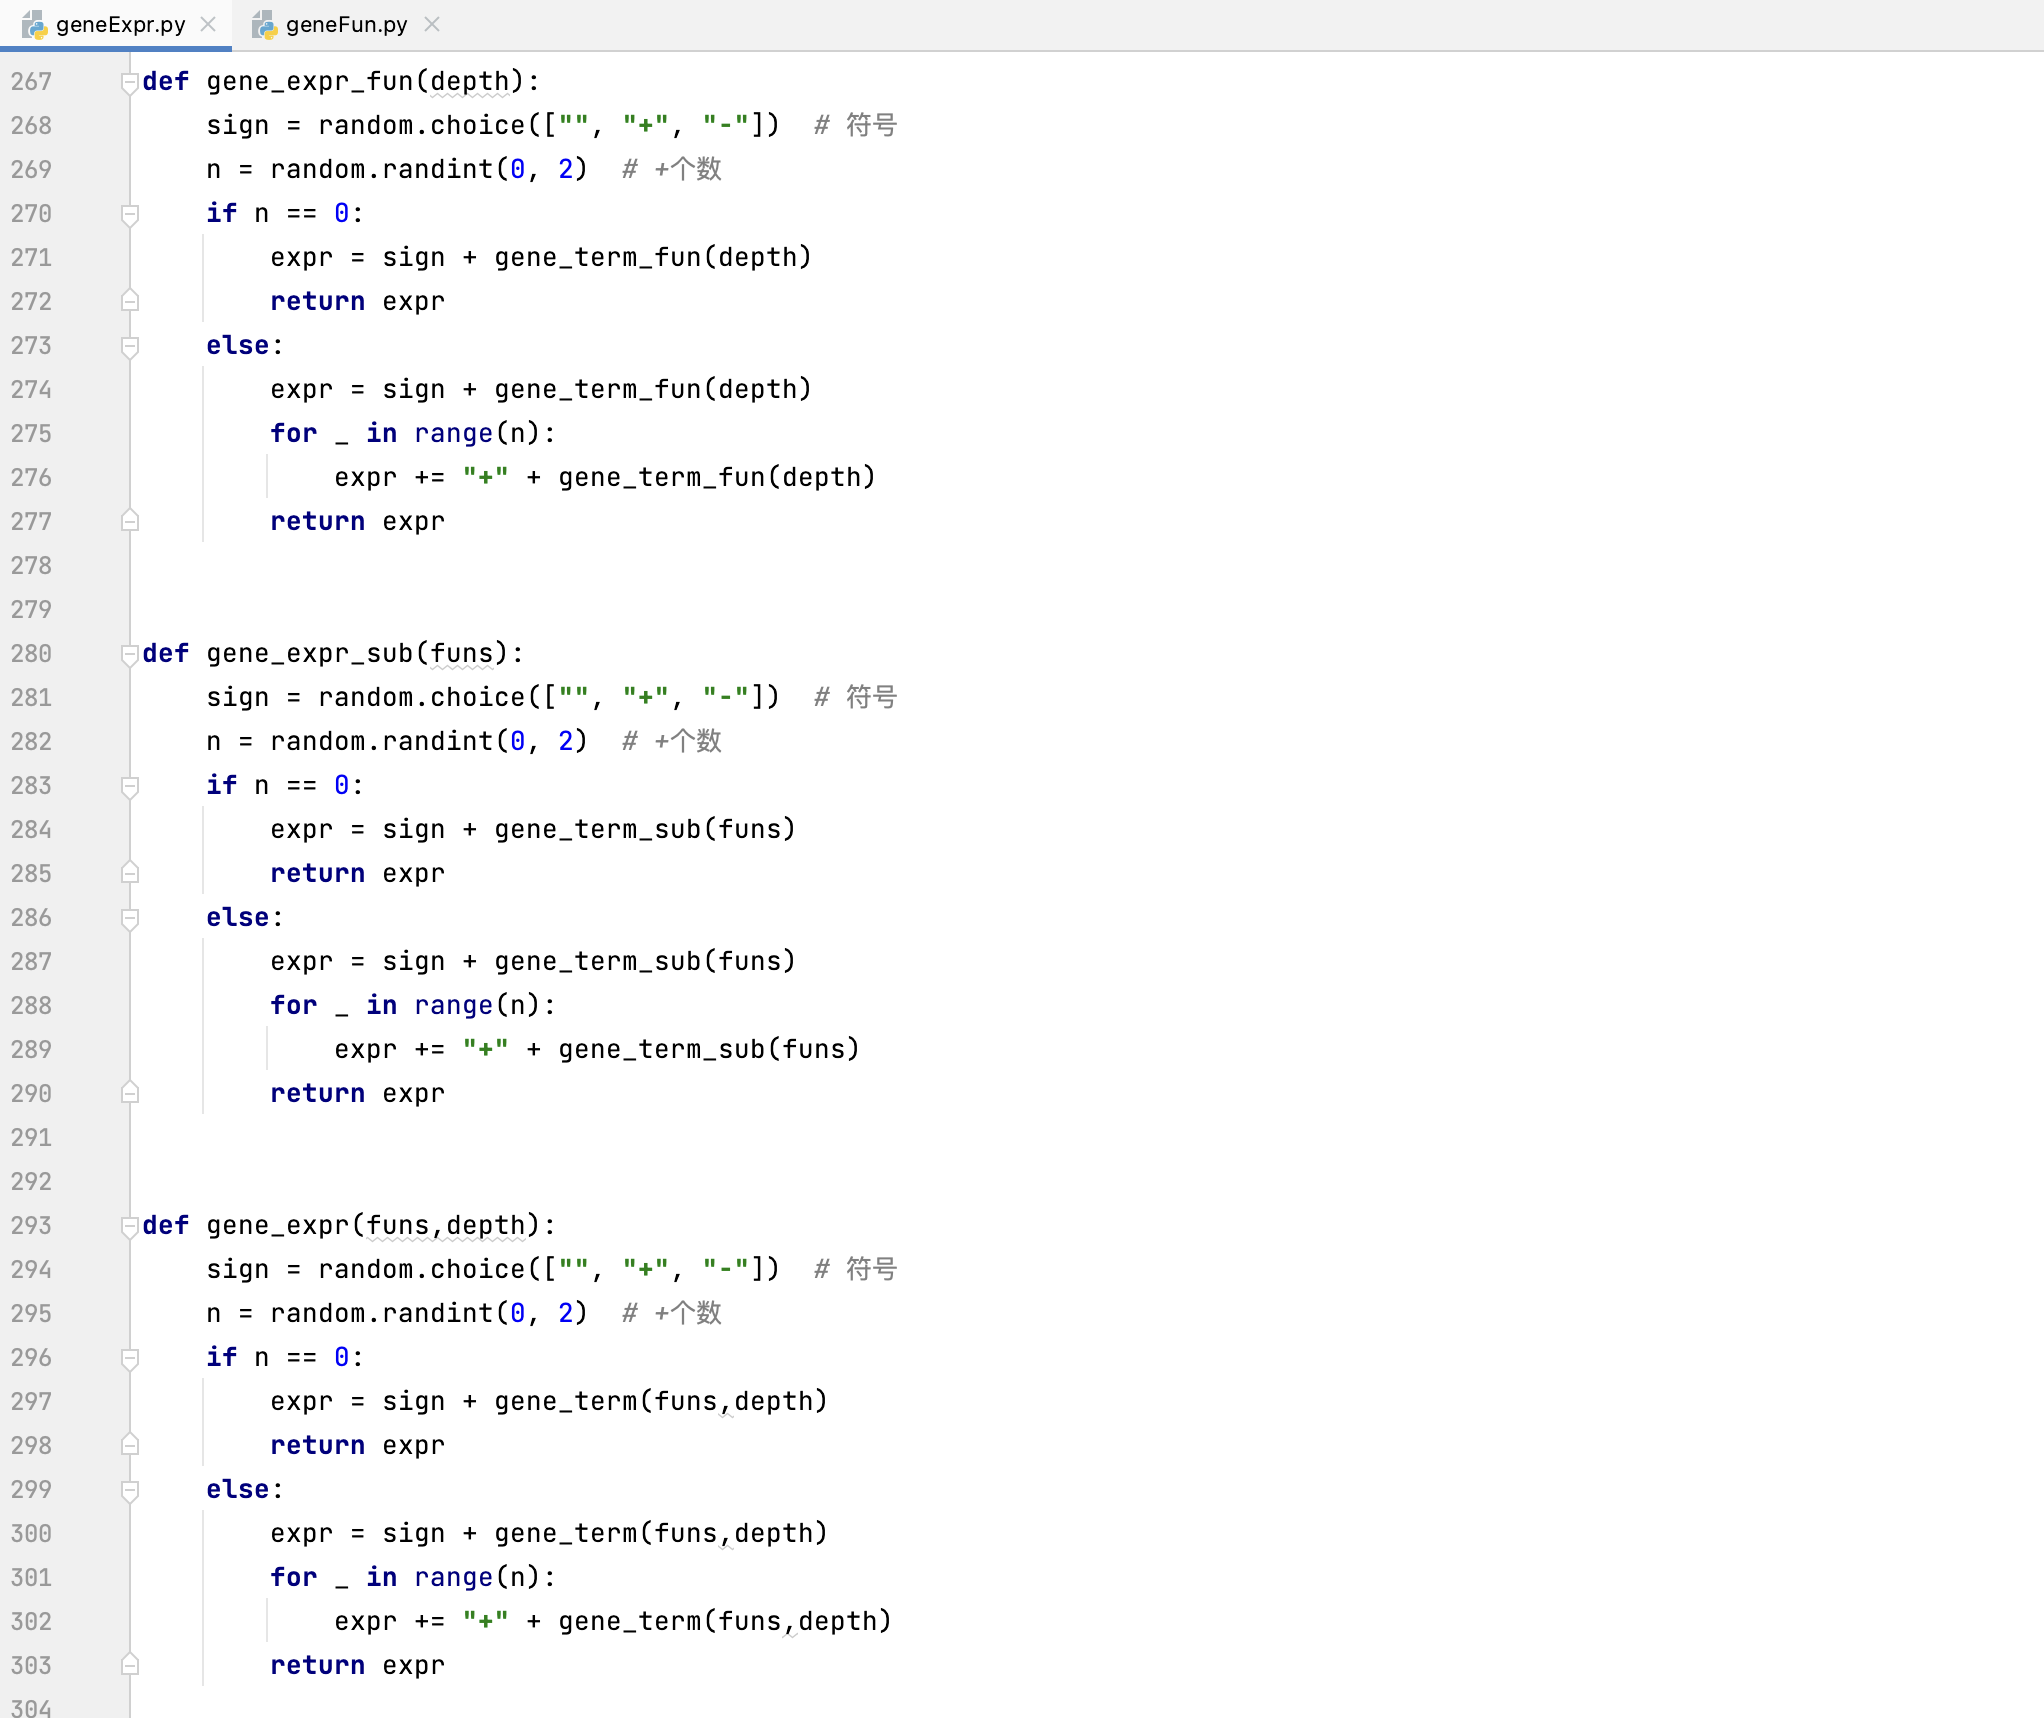This screenshot has height=1718, width=2044.
Task: Fold the 'if n == 0' block at line 283
Action: (129, 786)
